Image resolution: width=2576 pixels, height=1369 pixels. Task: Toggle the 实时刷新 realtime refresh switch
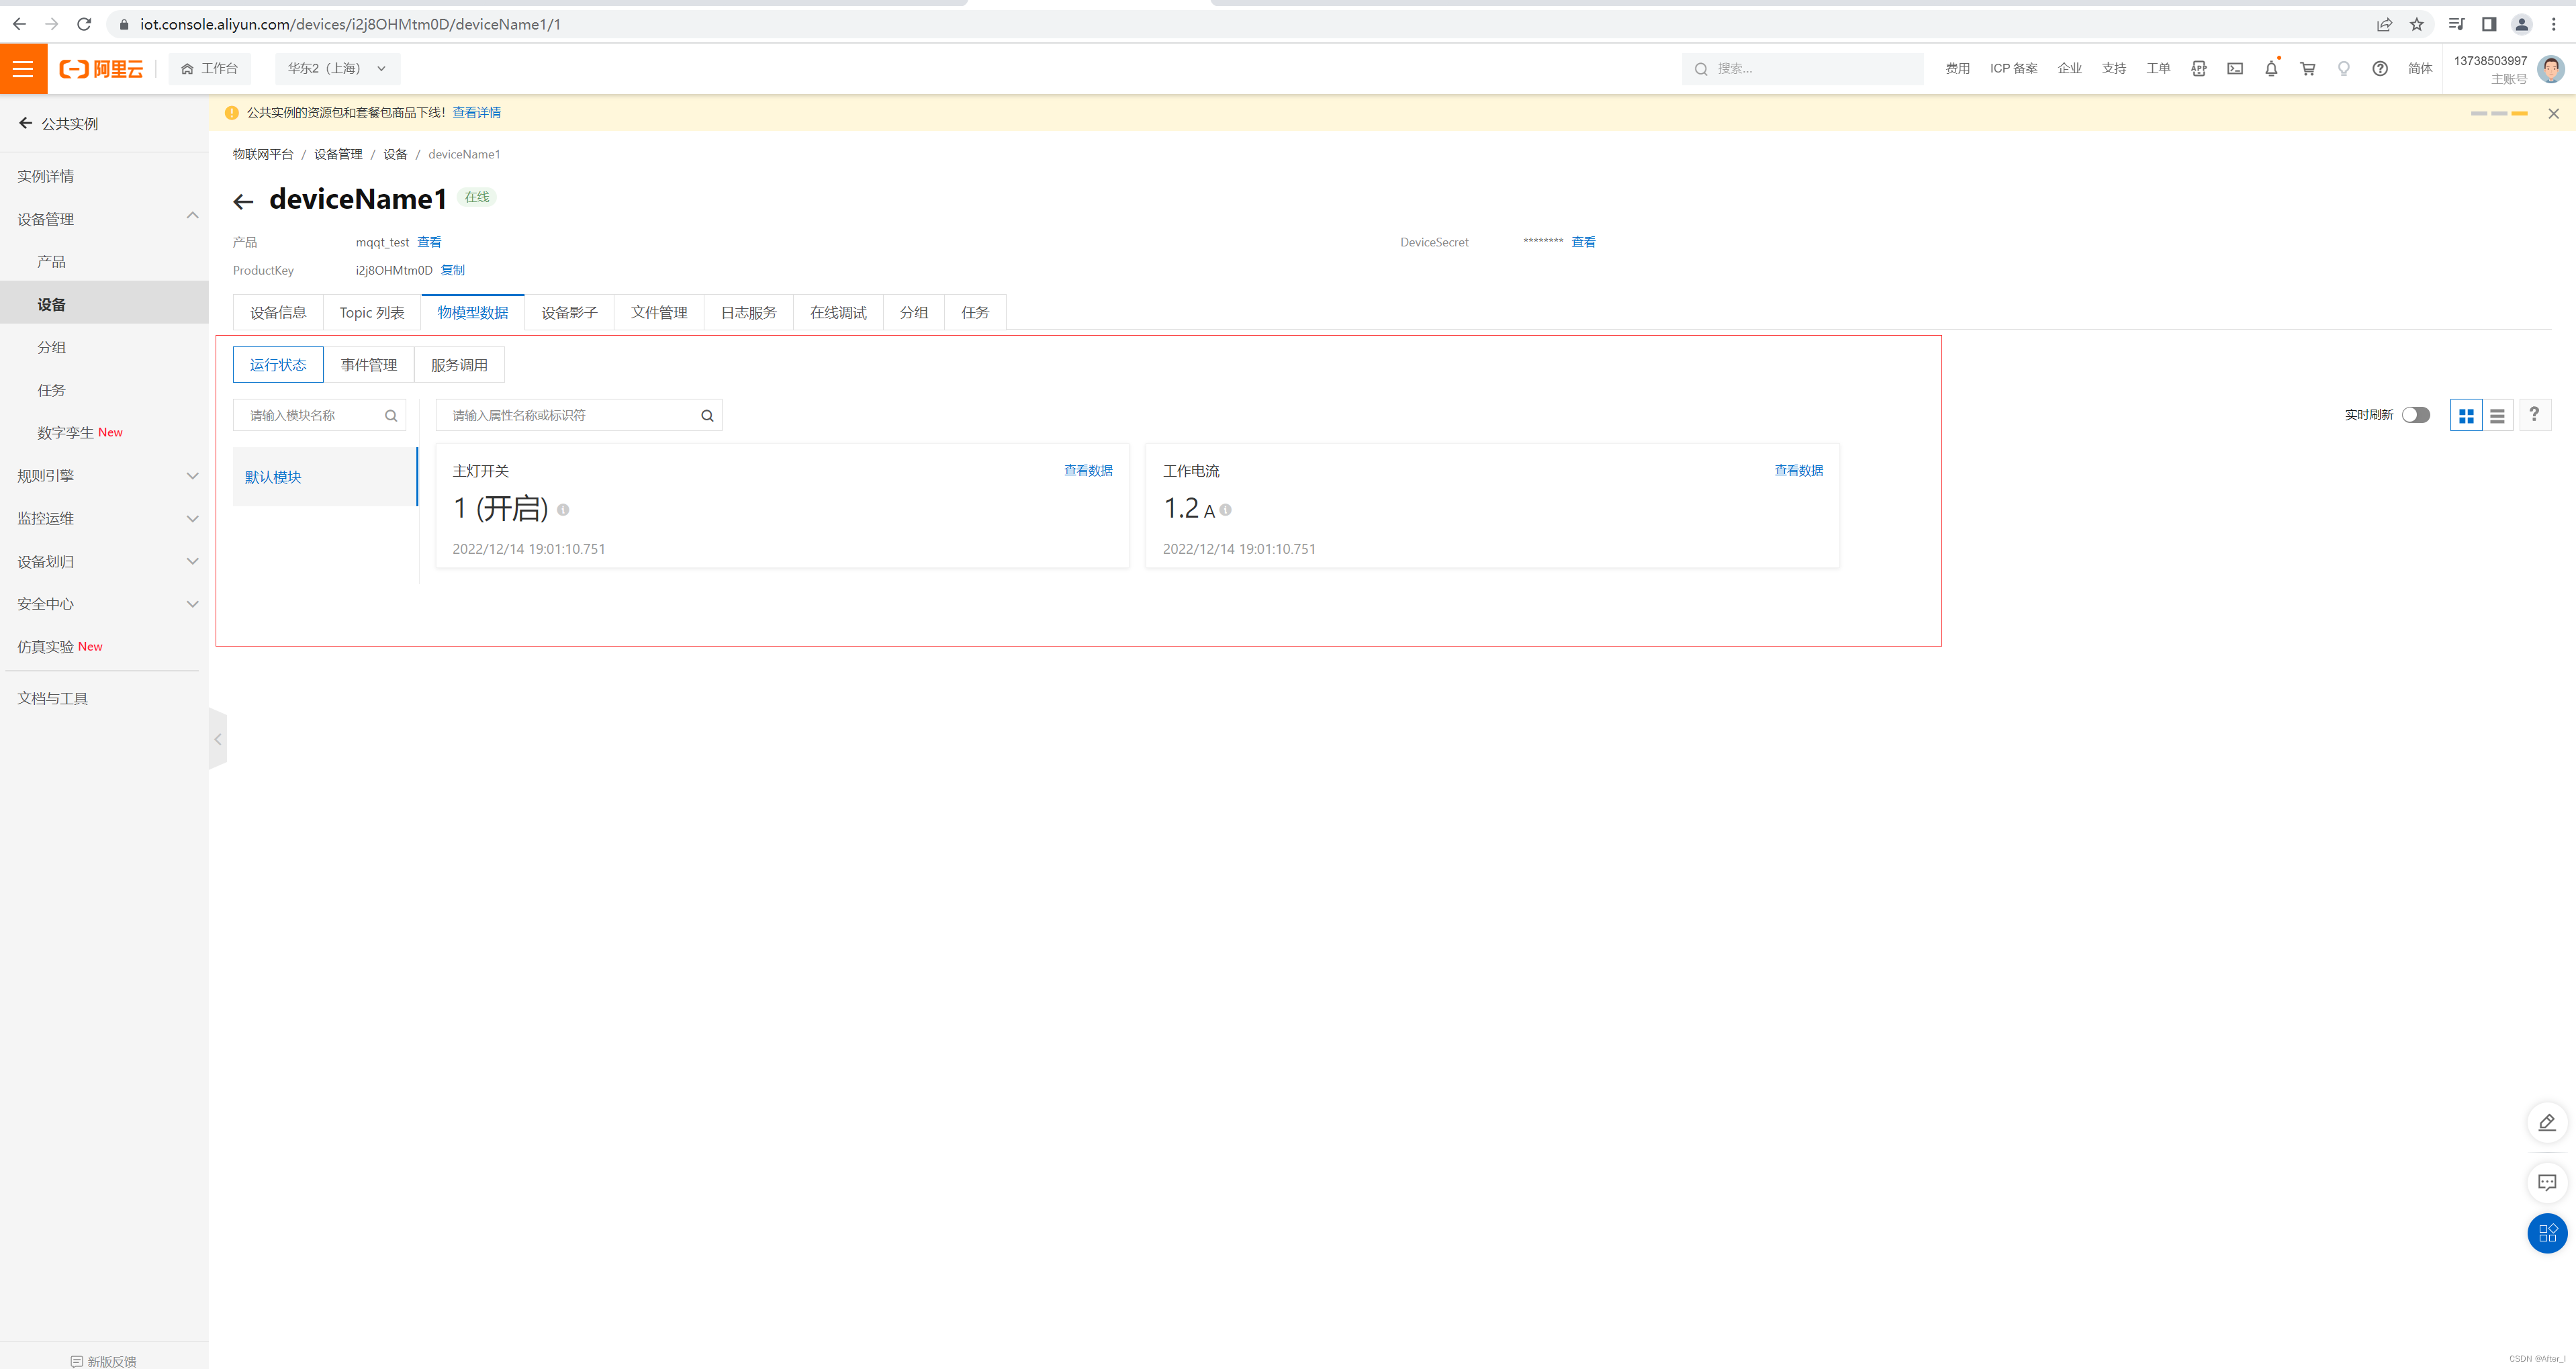coord(2415,415)
